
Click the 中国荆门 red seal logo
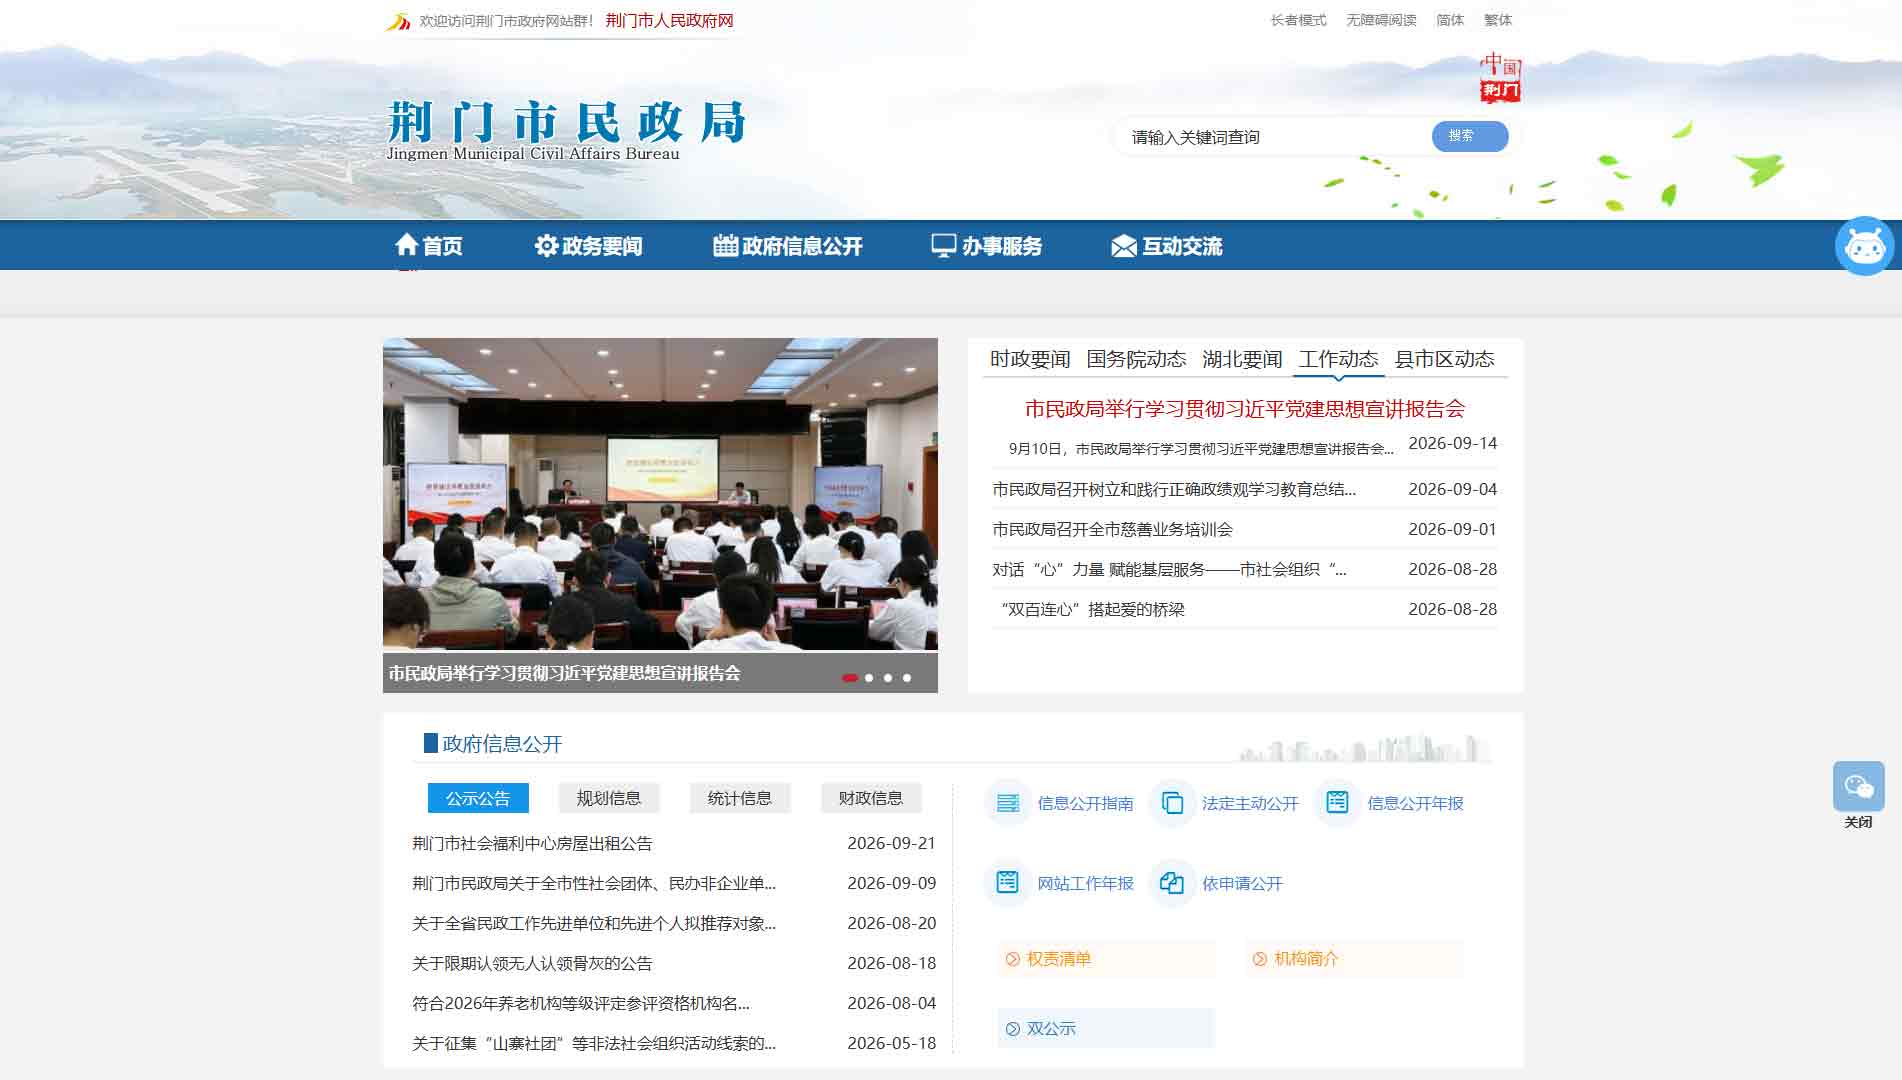coord(1500,77)
